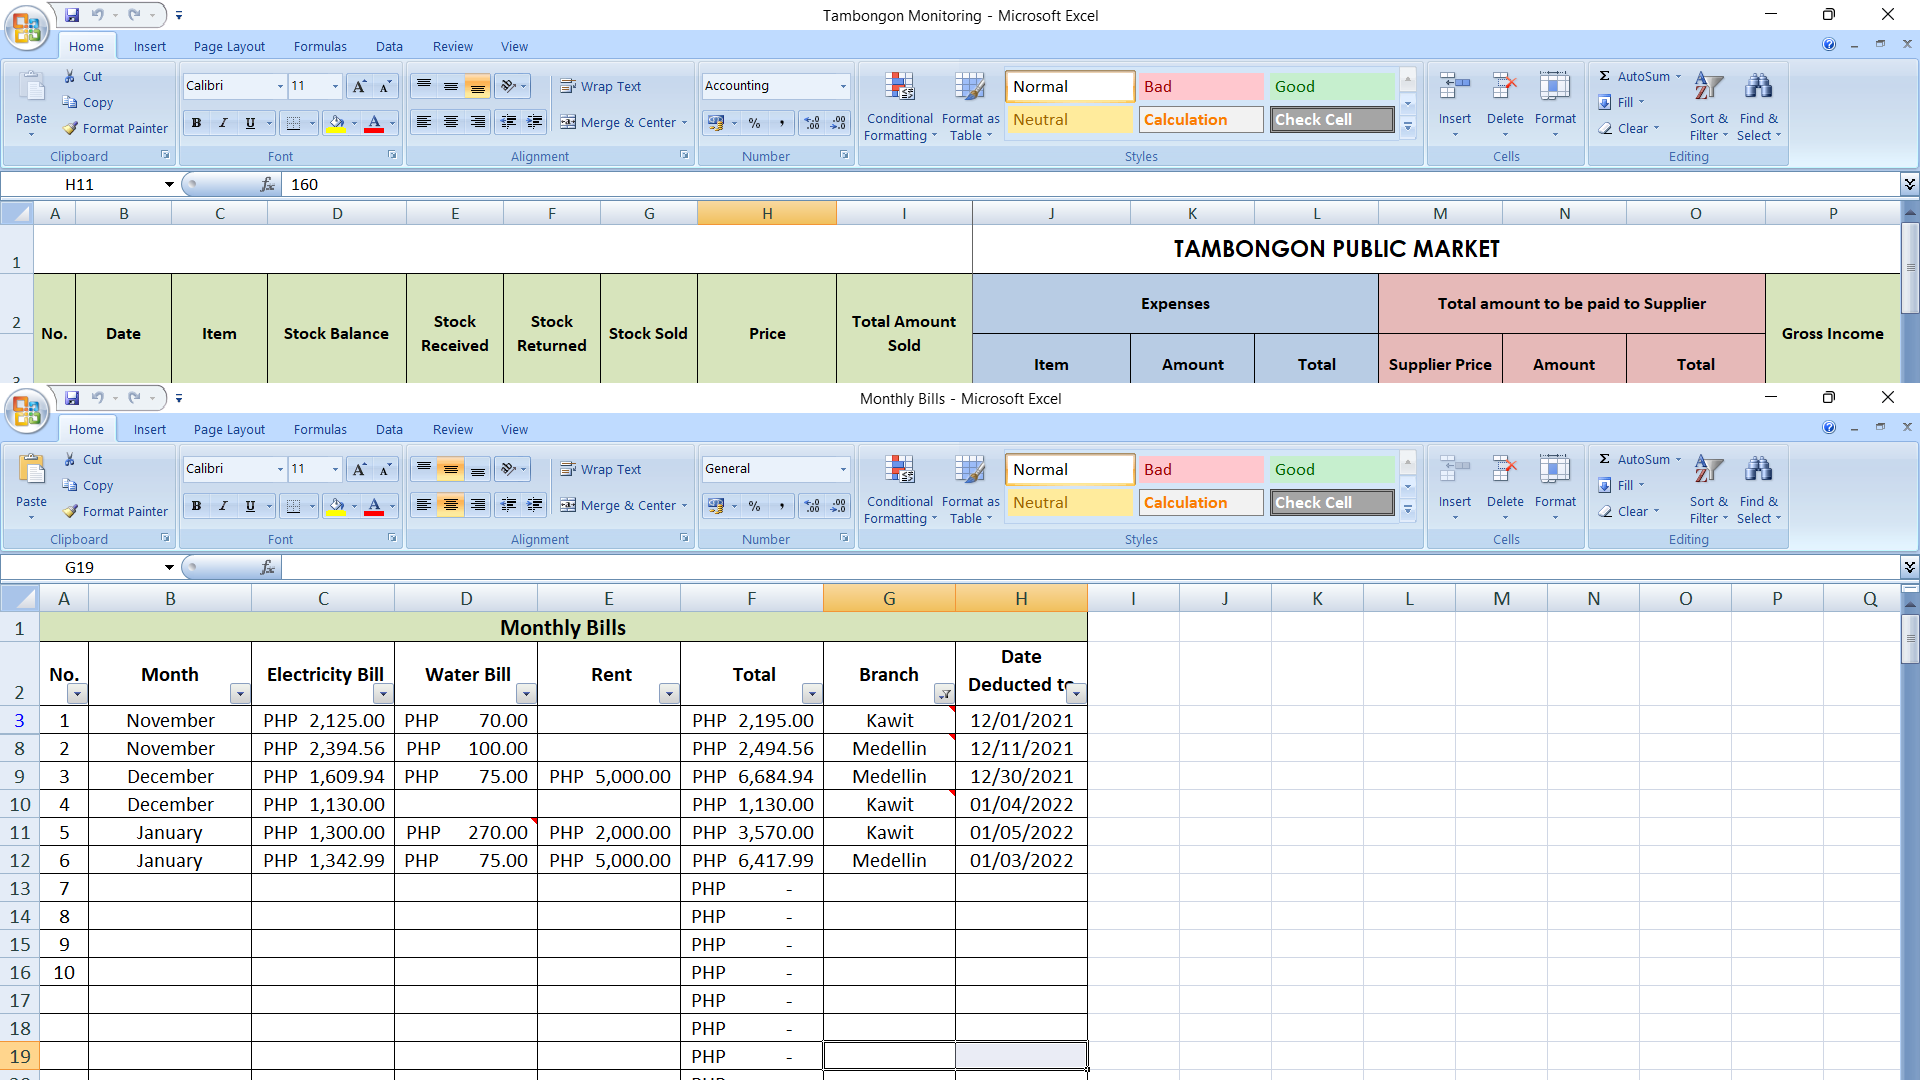
Task: Switch to Formulas tab in Monthly Bills window
Action: [x=320, y=429]
